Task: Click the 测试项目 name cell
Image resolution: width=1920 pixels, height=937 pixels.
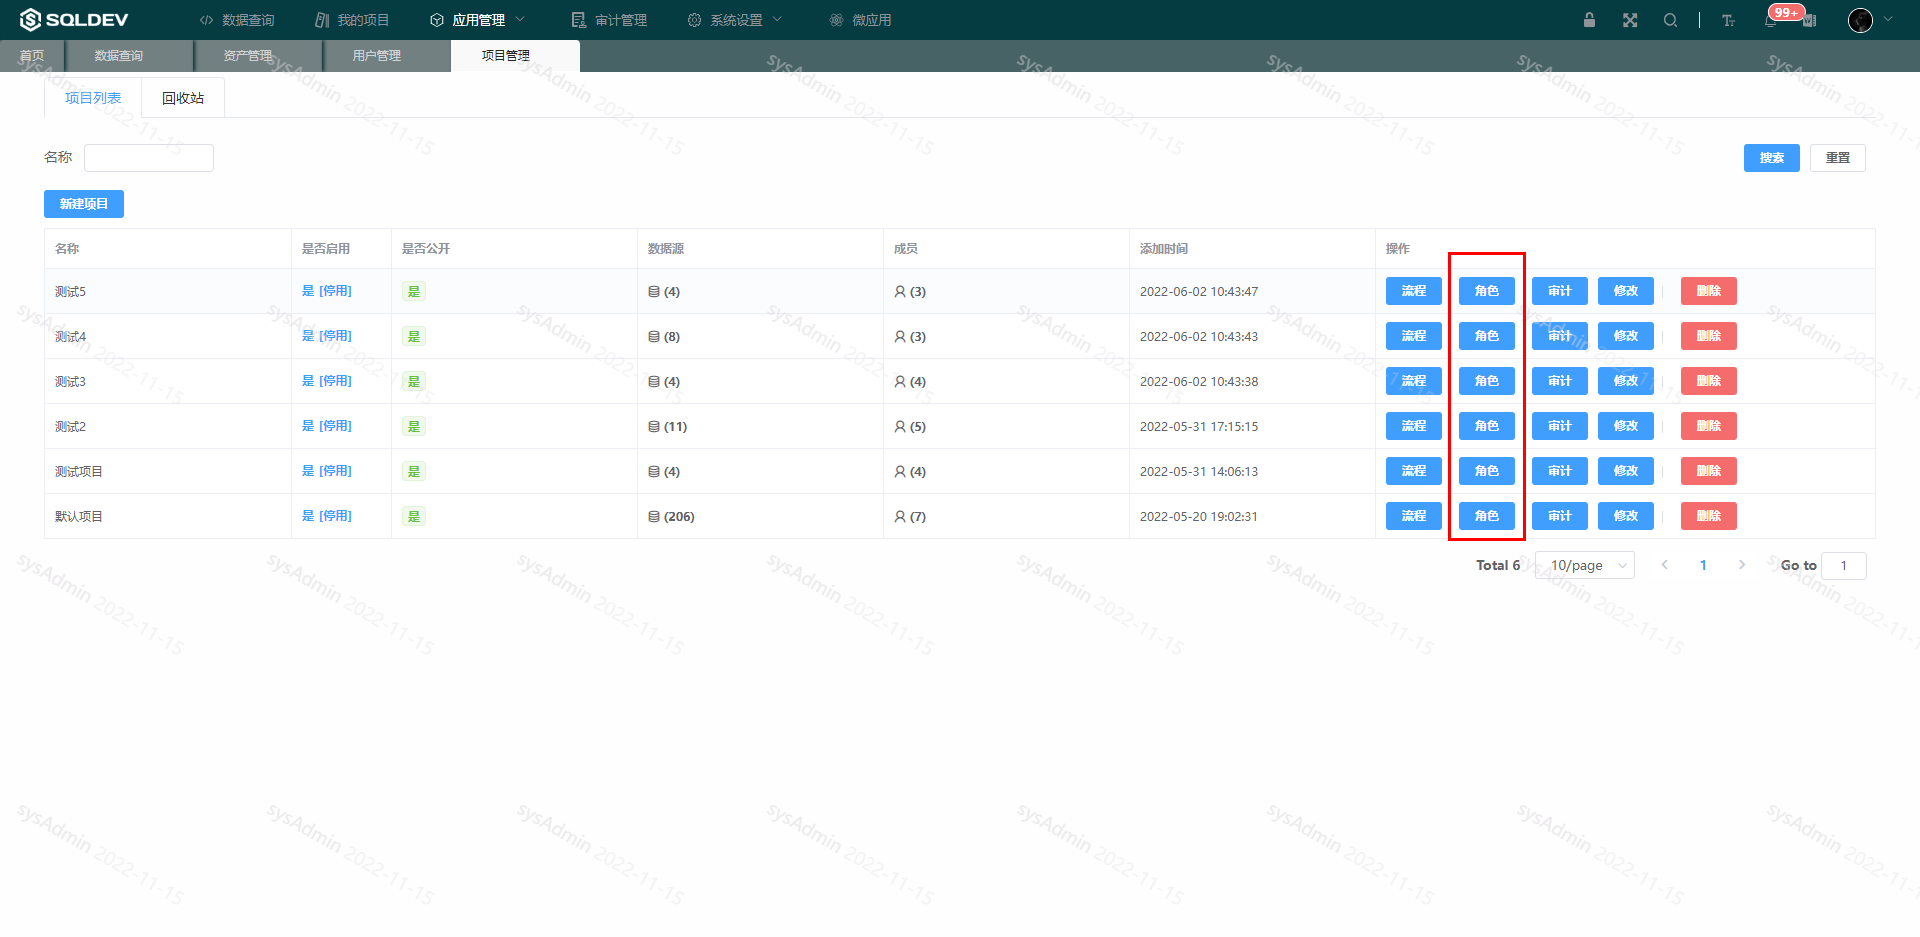Action: pos(167,471)
